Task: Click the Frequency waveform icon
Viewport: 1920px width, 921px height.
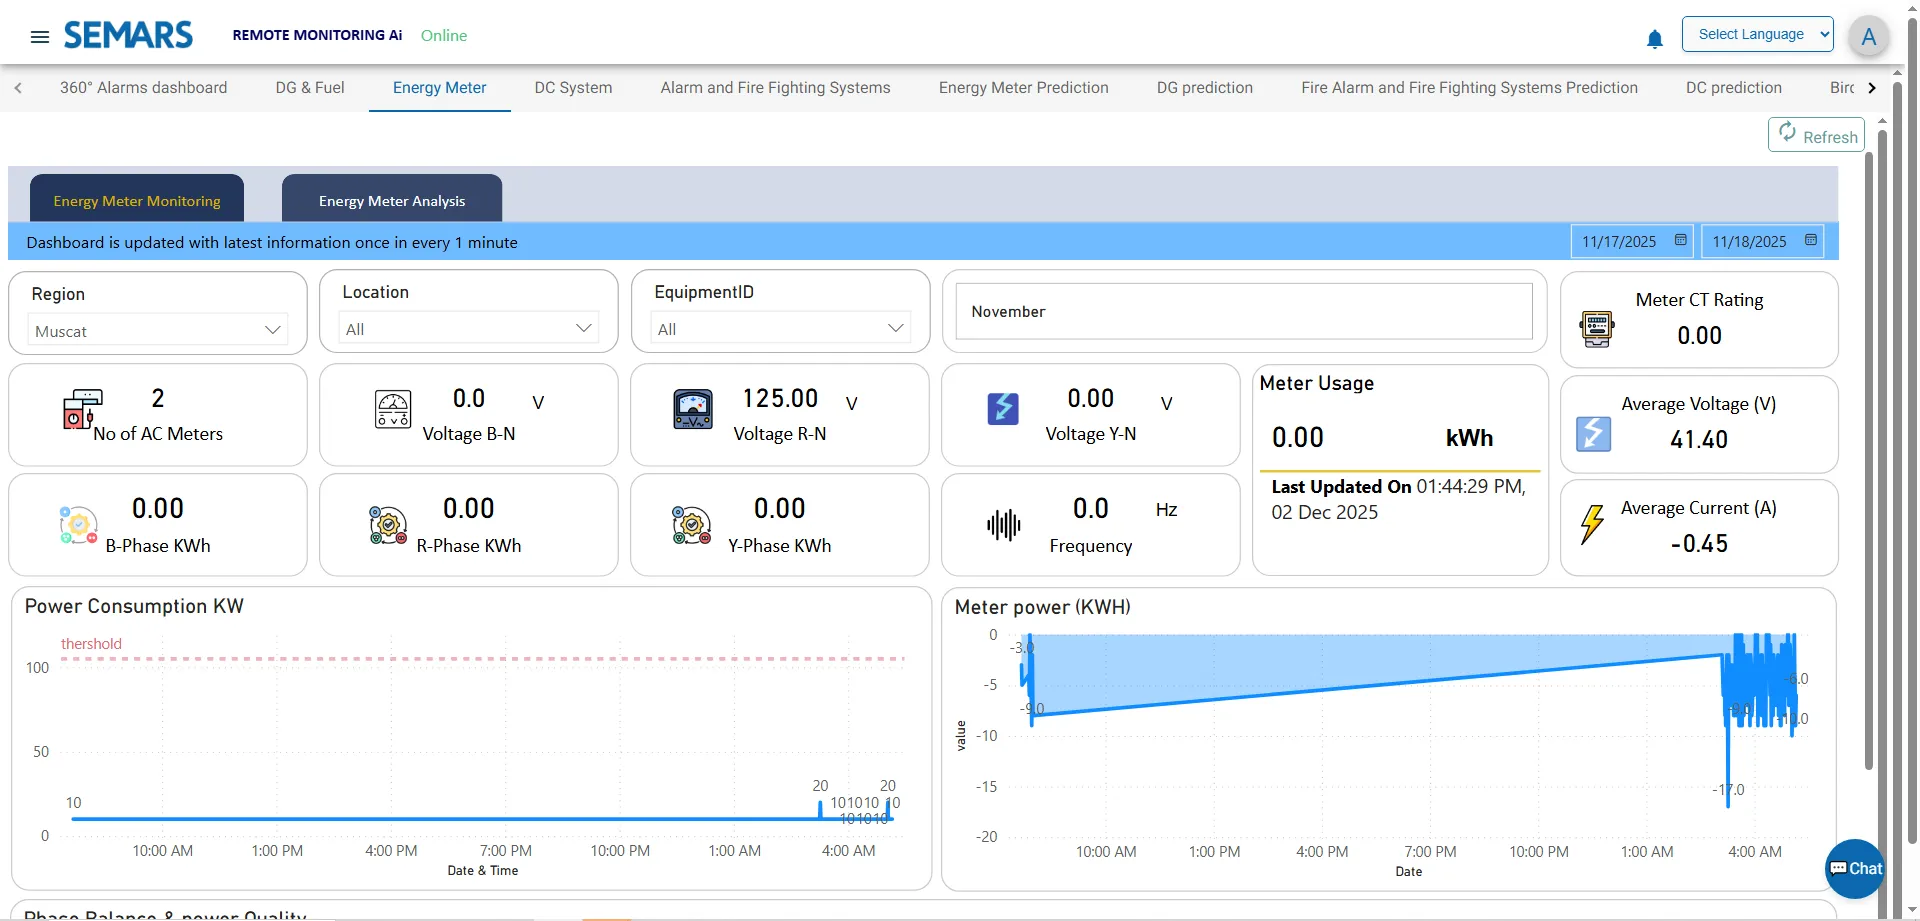Action: (1003, 524)
